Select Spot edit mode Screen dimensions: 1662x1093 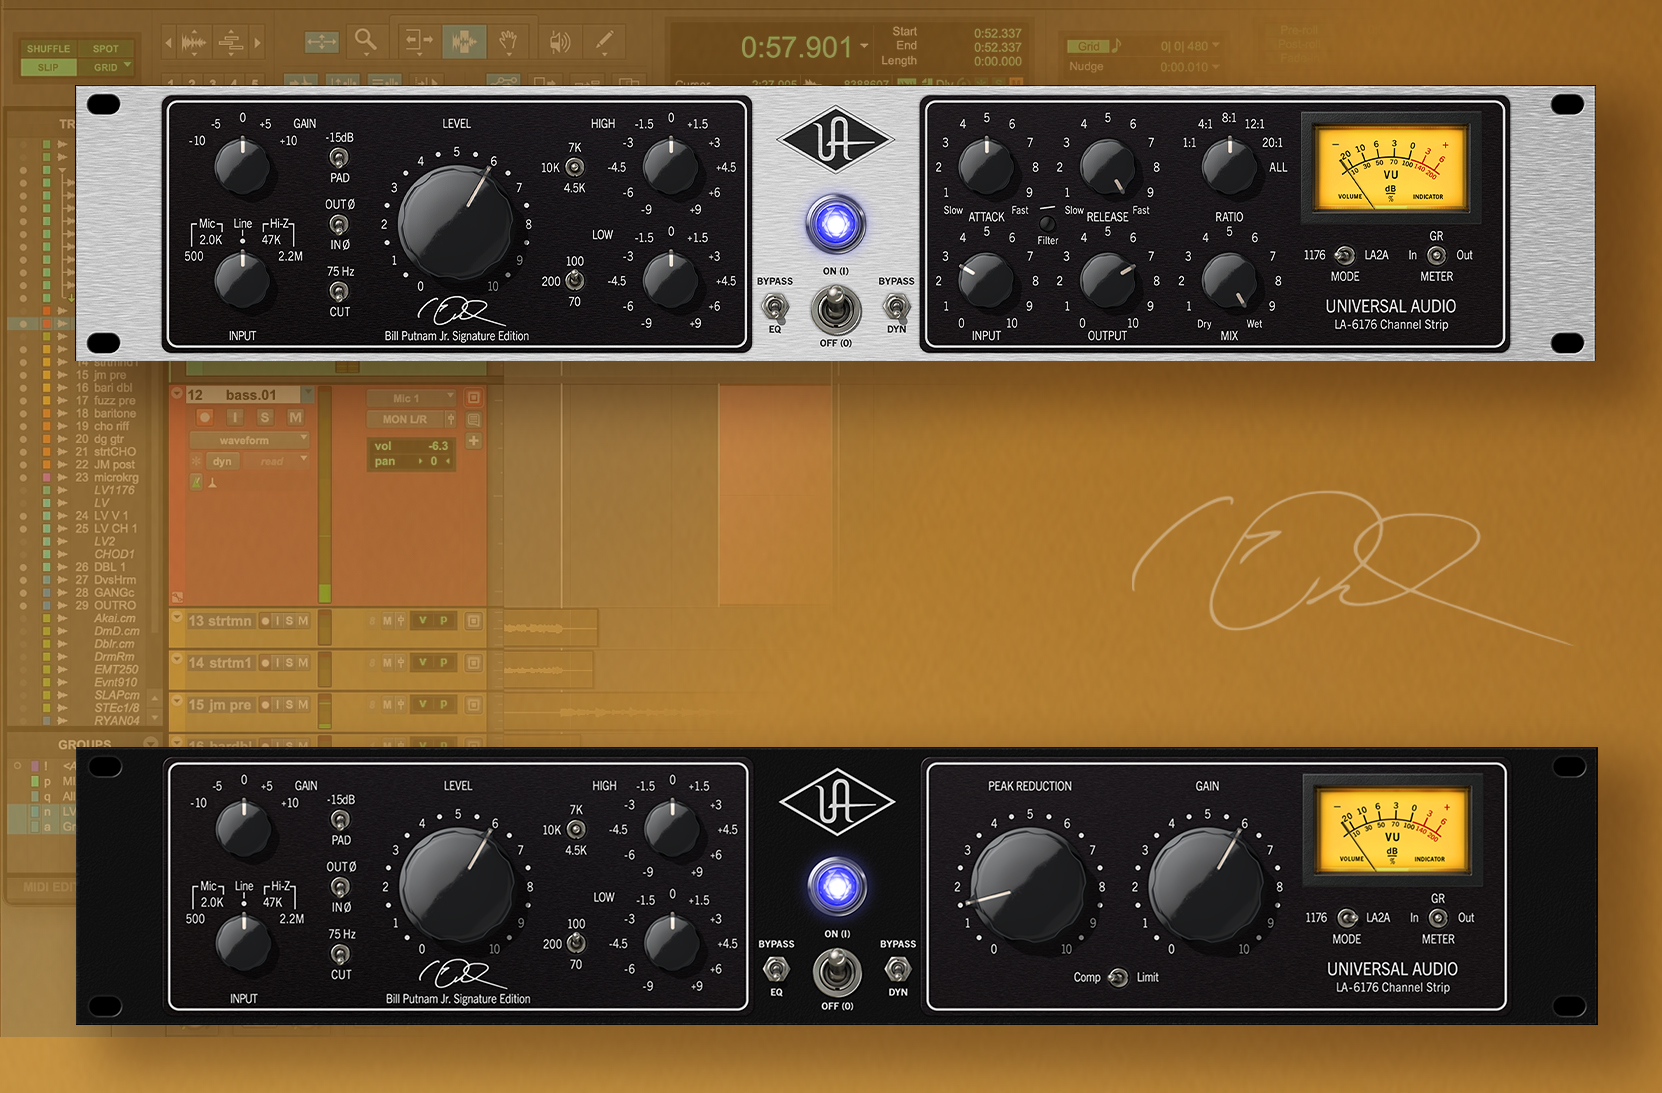pos(107,48)
